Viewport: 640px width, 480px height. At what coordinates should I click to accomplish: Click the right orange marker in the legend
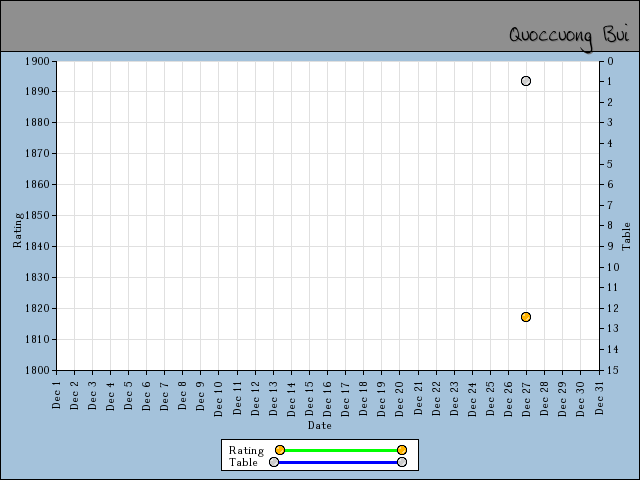[402, 450]
